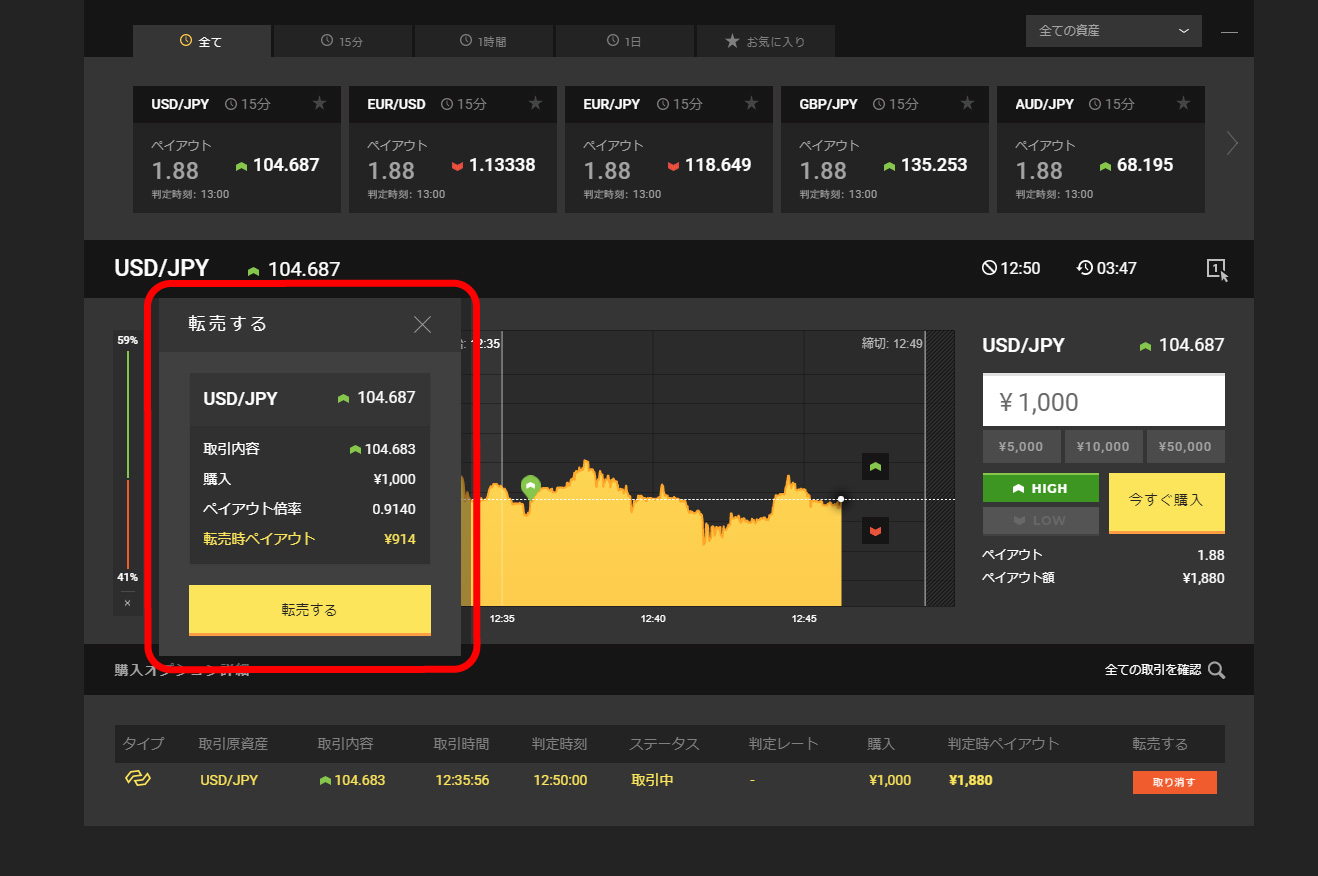Favorite the AUD/JPY card star
The height and width of the screenshot is (876, 1318).
1183,103
